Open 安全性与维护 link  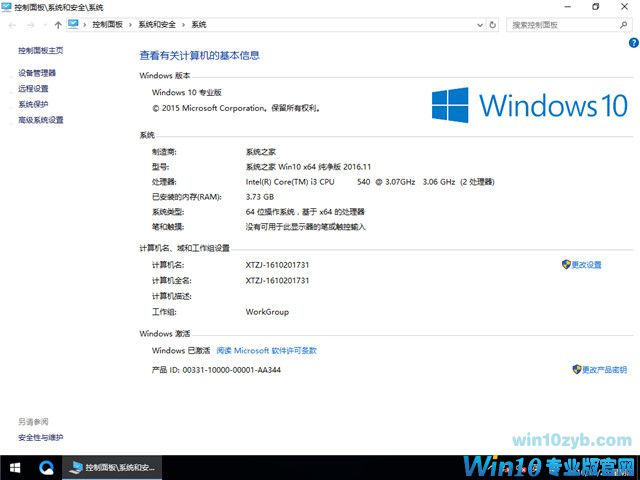pos(41,438)
